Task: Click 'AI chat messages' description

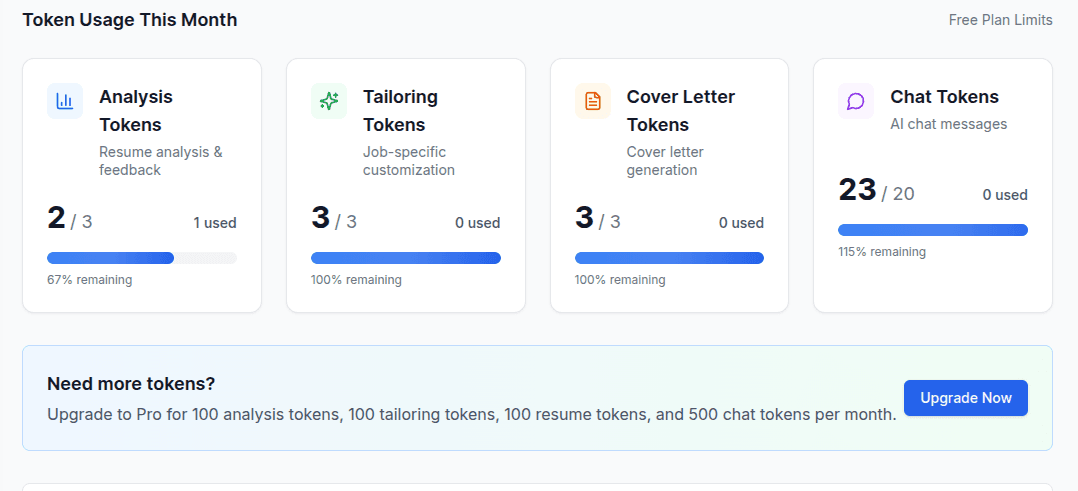Action: (949, 124)
